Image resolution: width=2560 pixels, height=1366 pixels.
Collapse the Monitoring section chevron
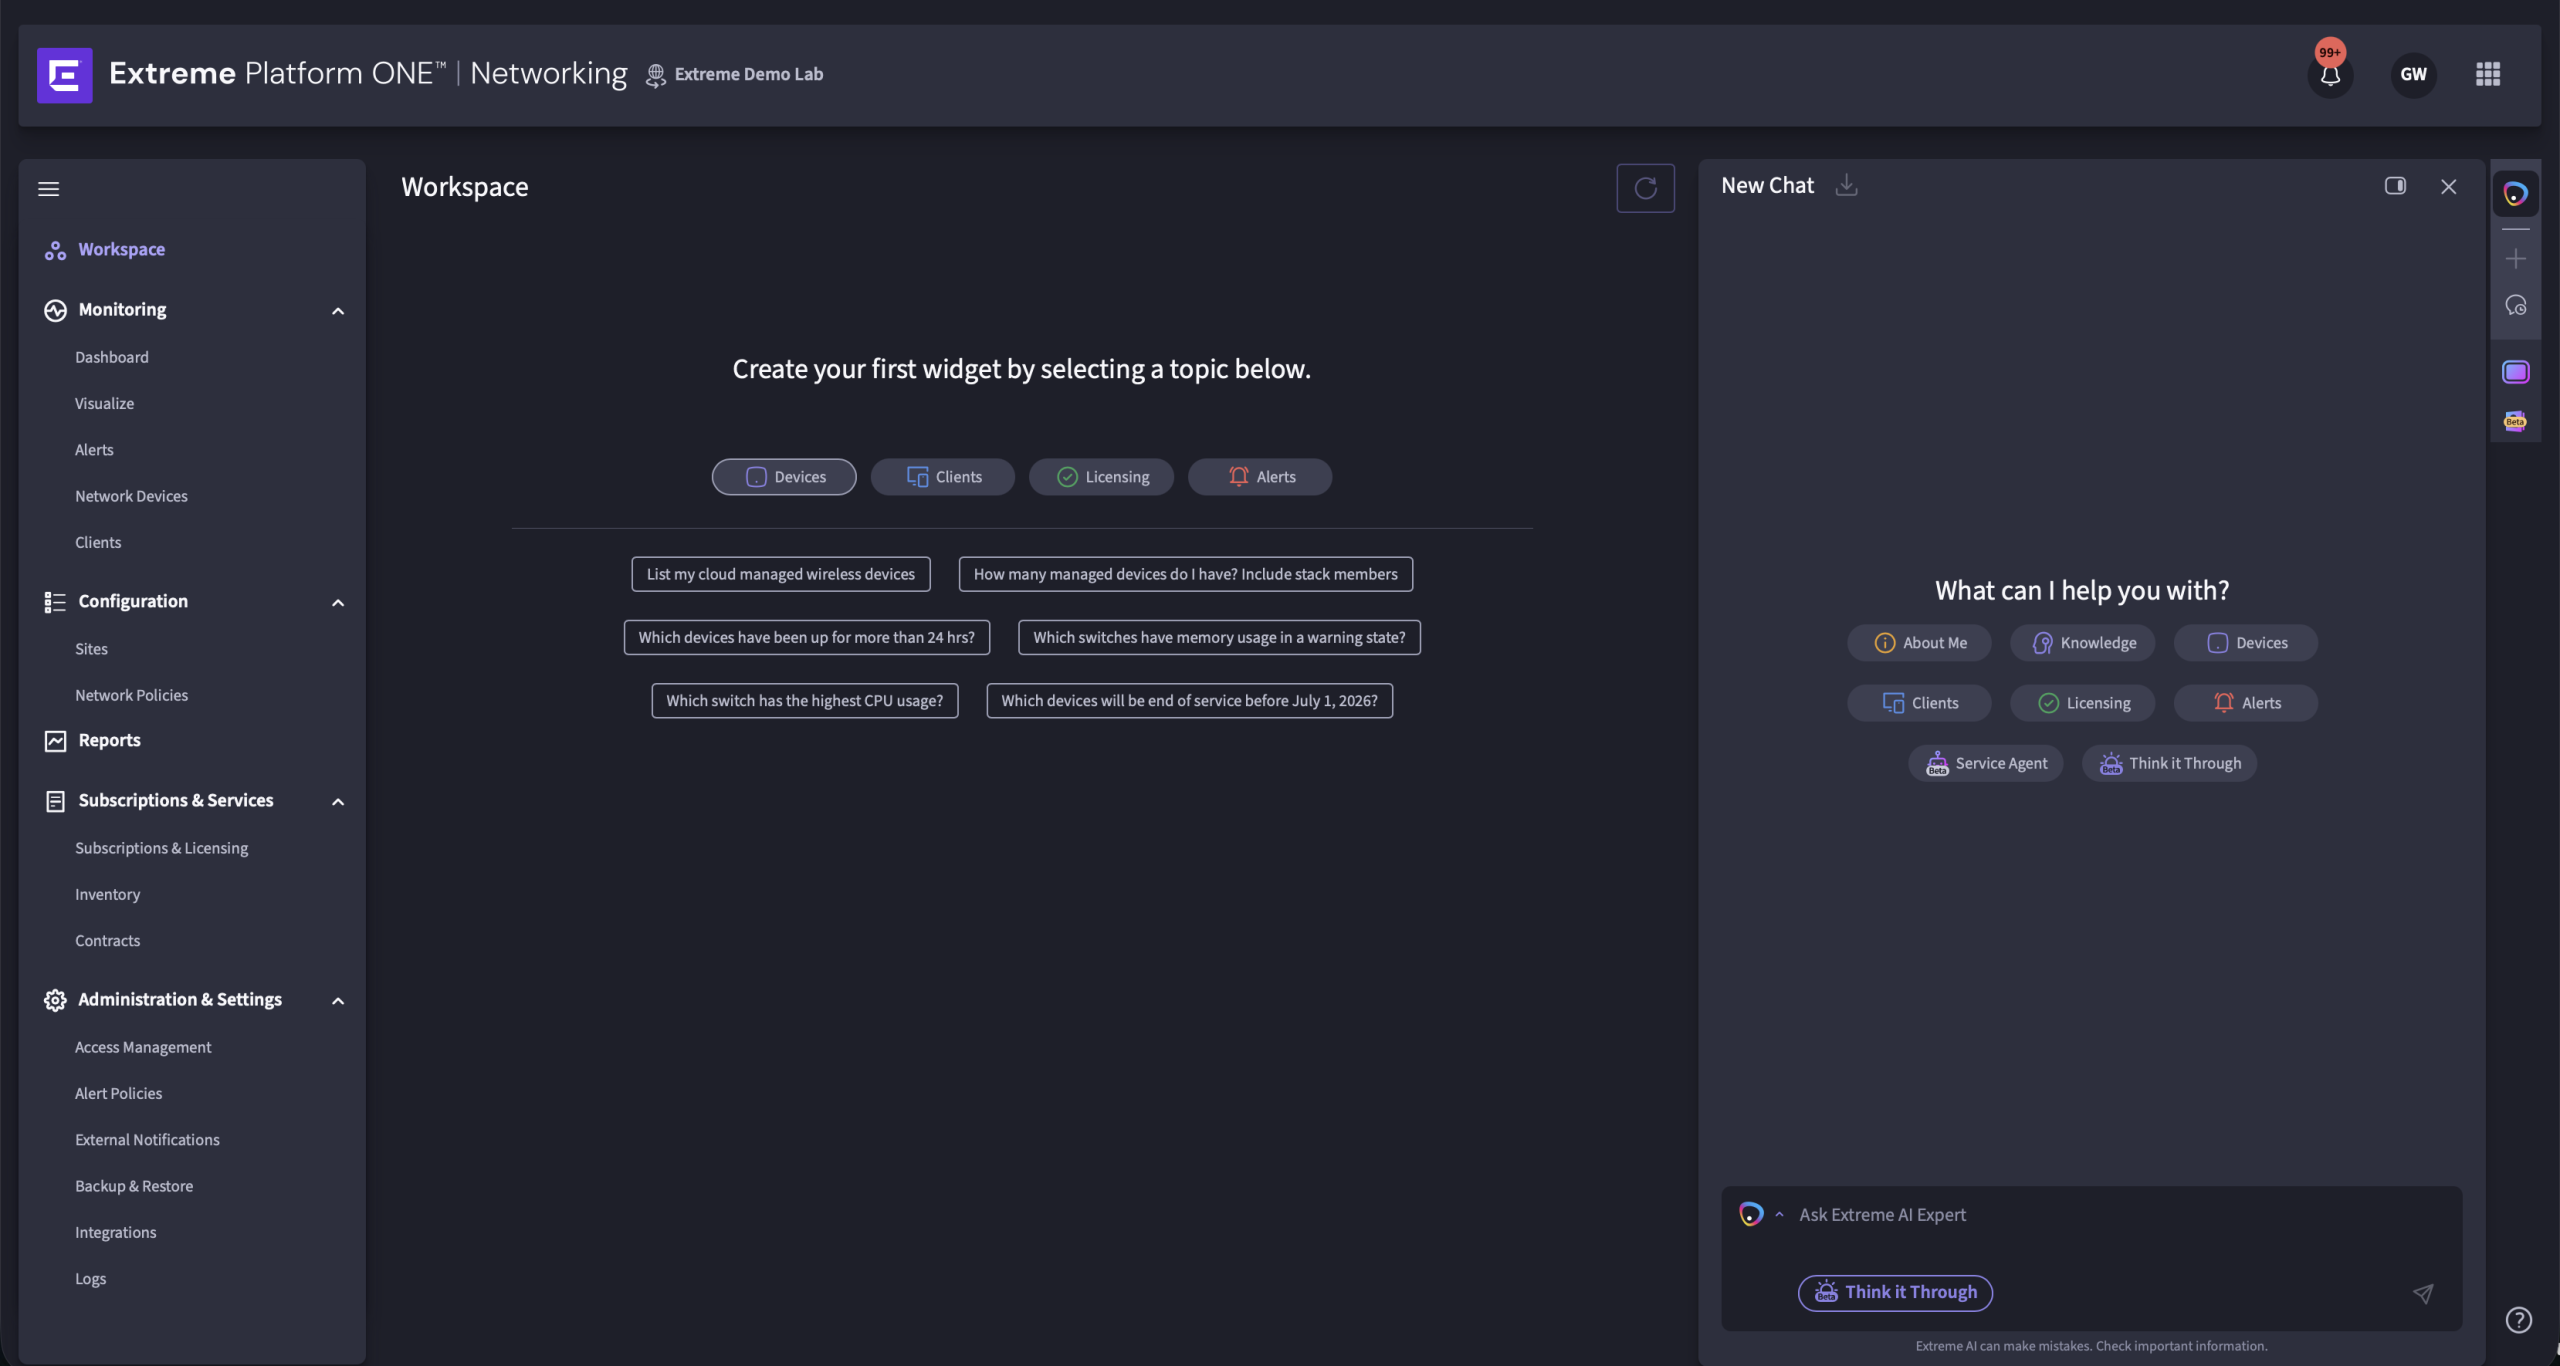(338, 311)
